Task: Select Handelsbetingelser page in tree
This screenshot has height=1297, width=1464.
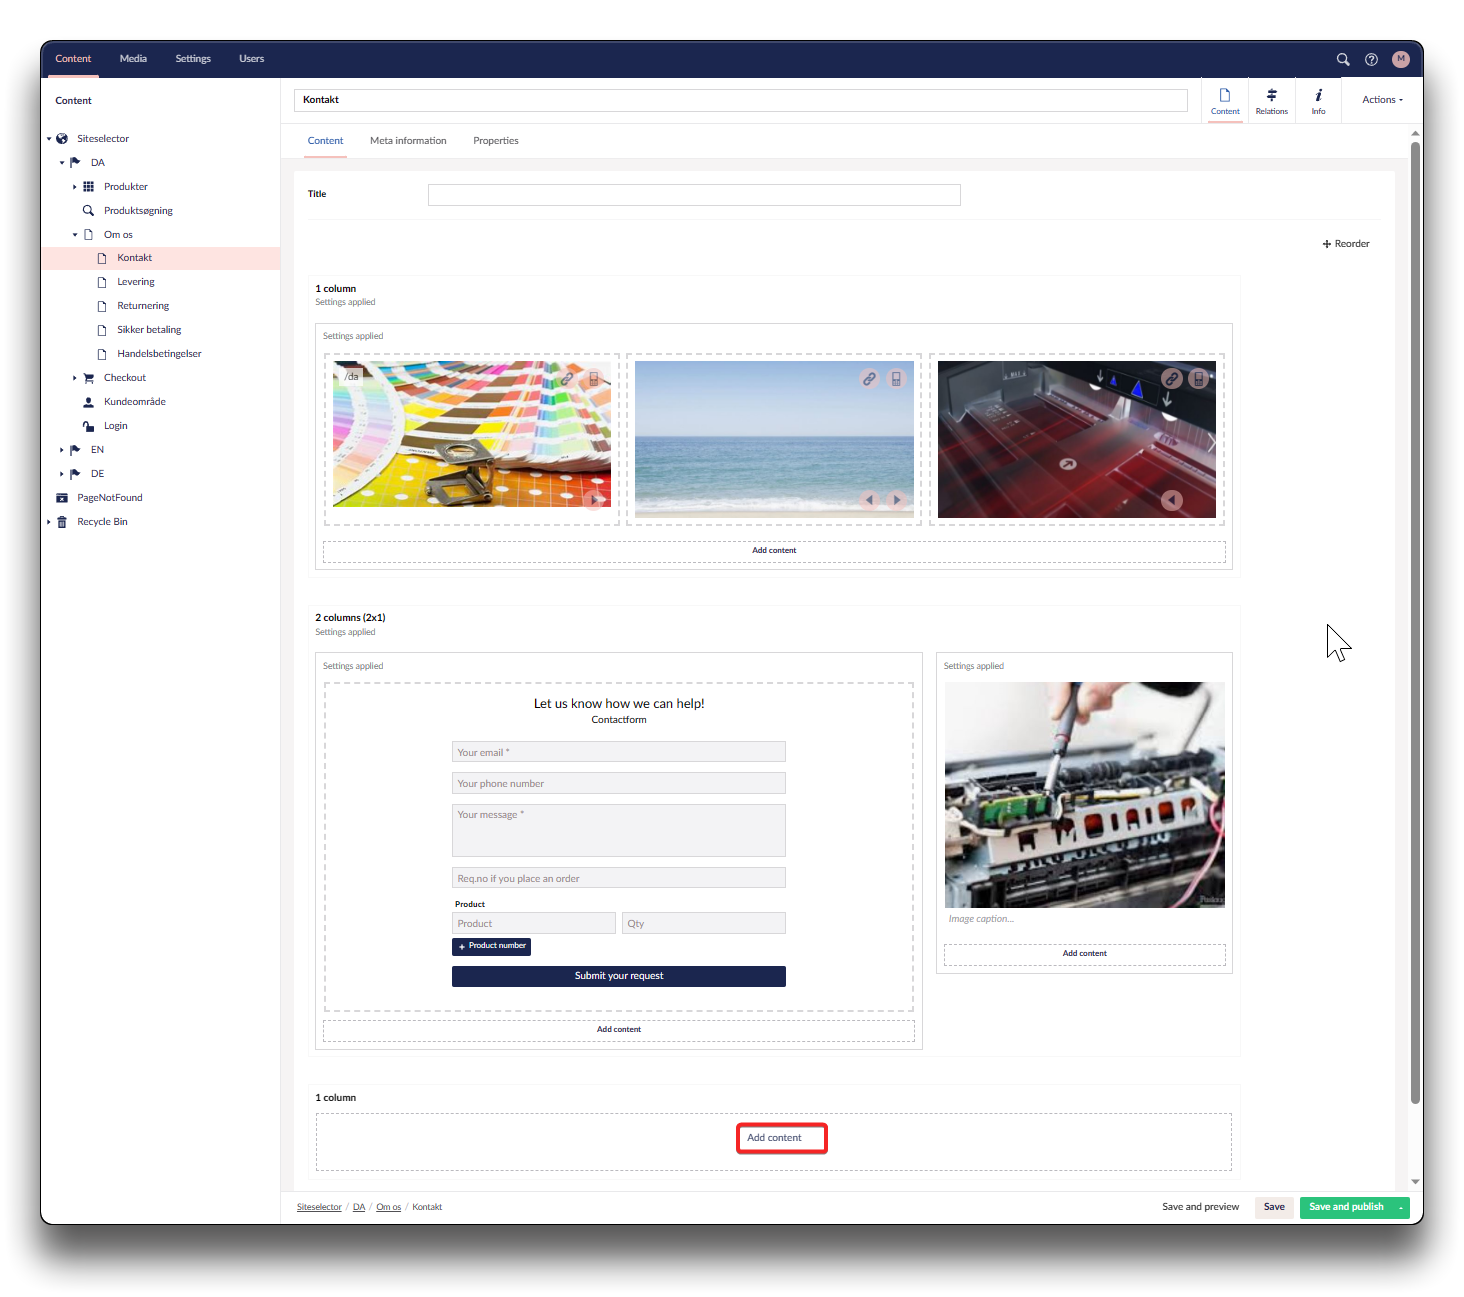Action: [x=159, y=354]
